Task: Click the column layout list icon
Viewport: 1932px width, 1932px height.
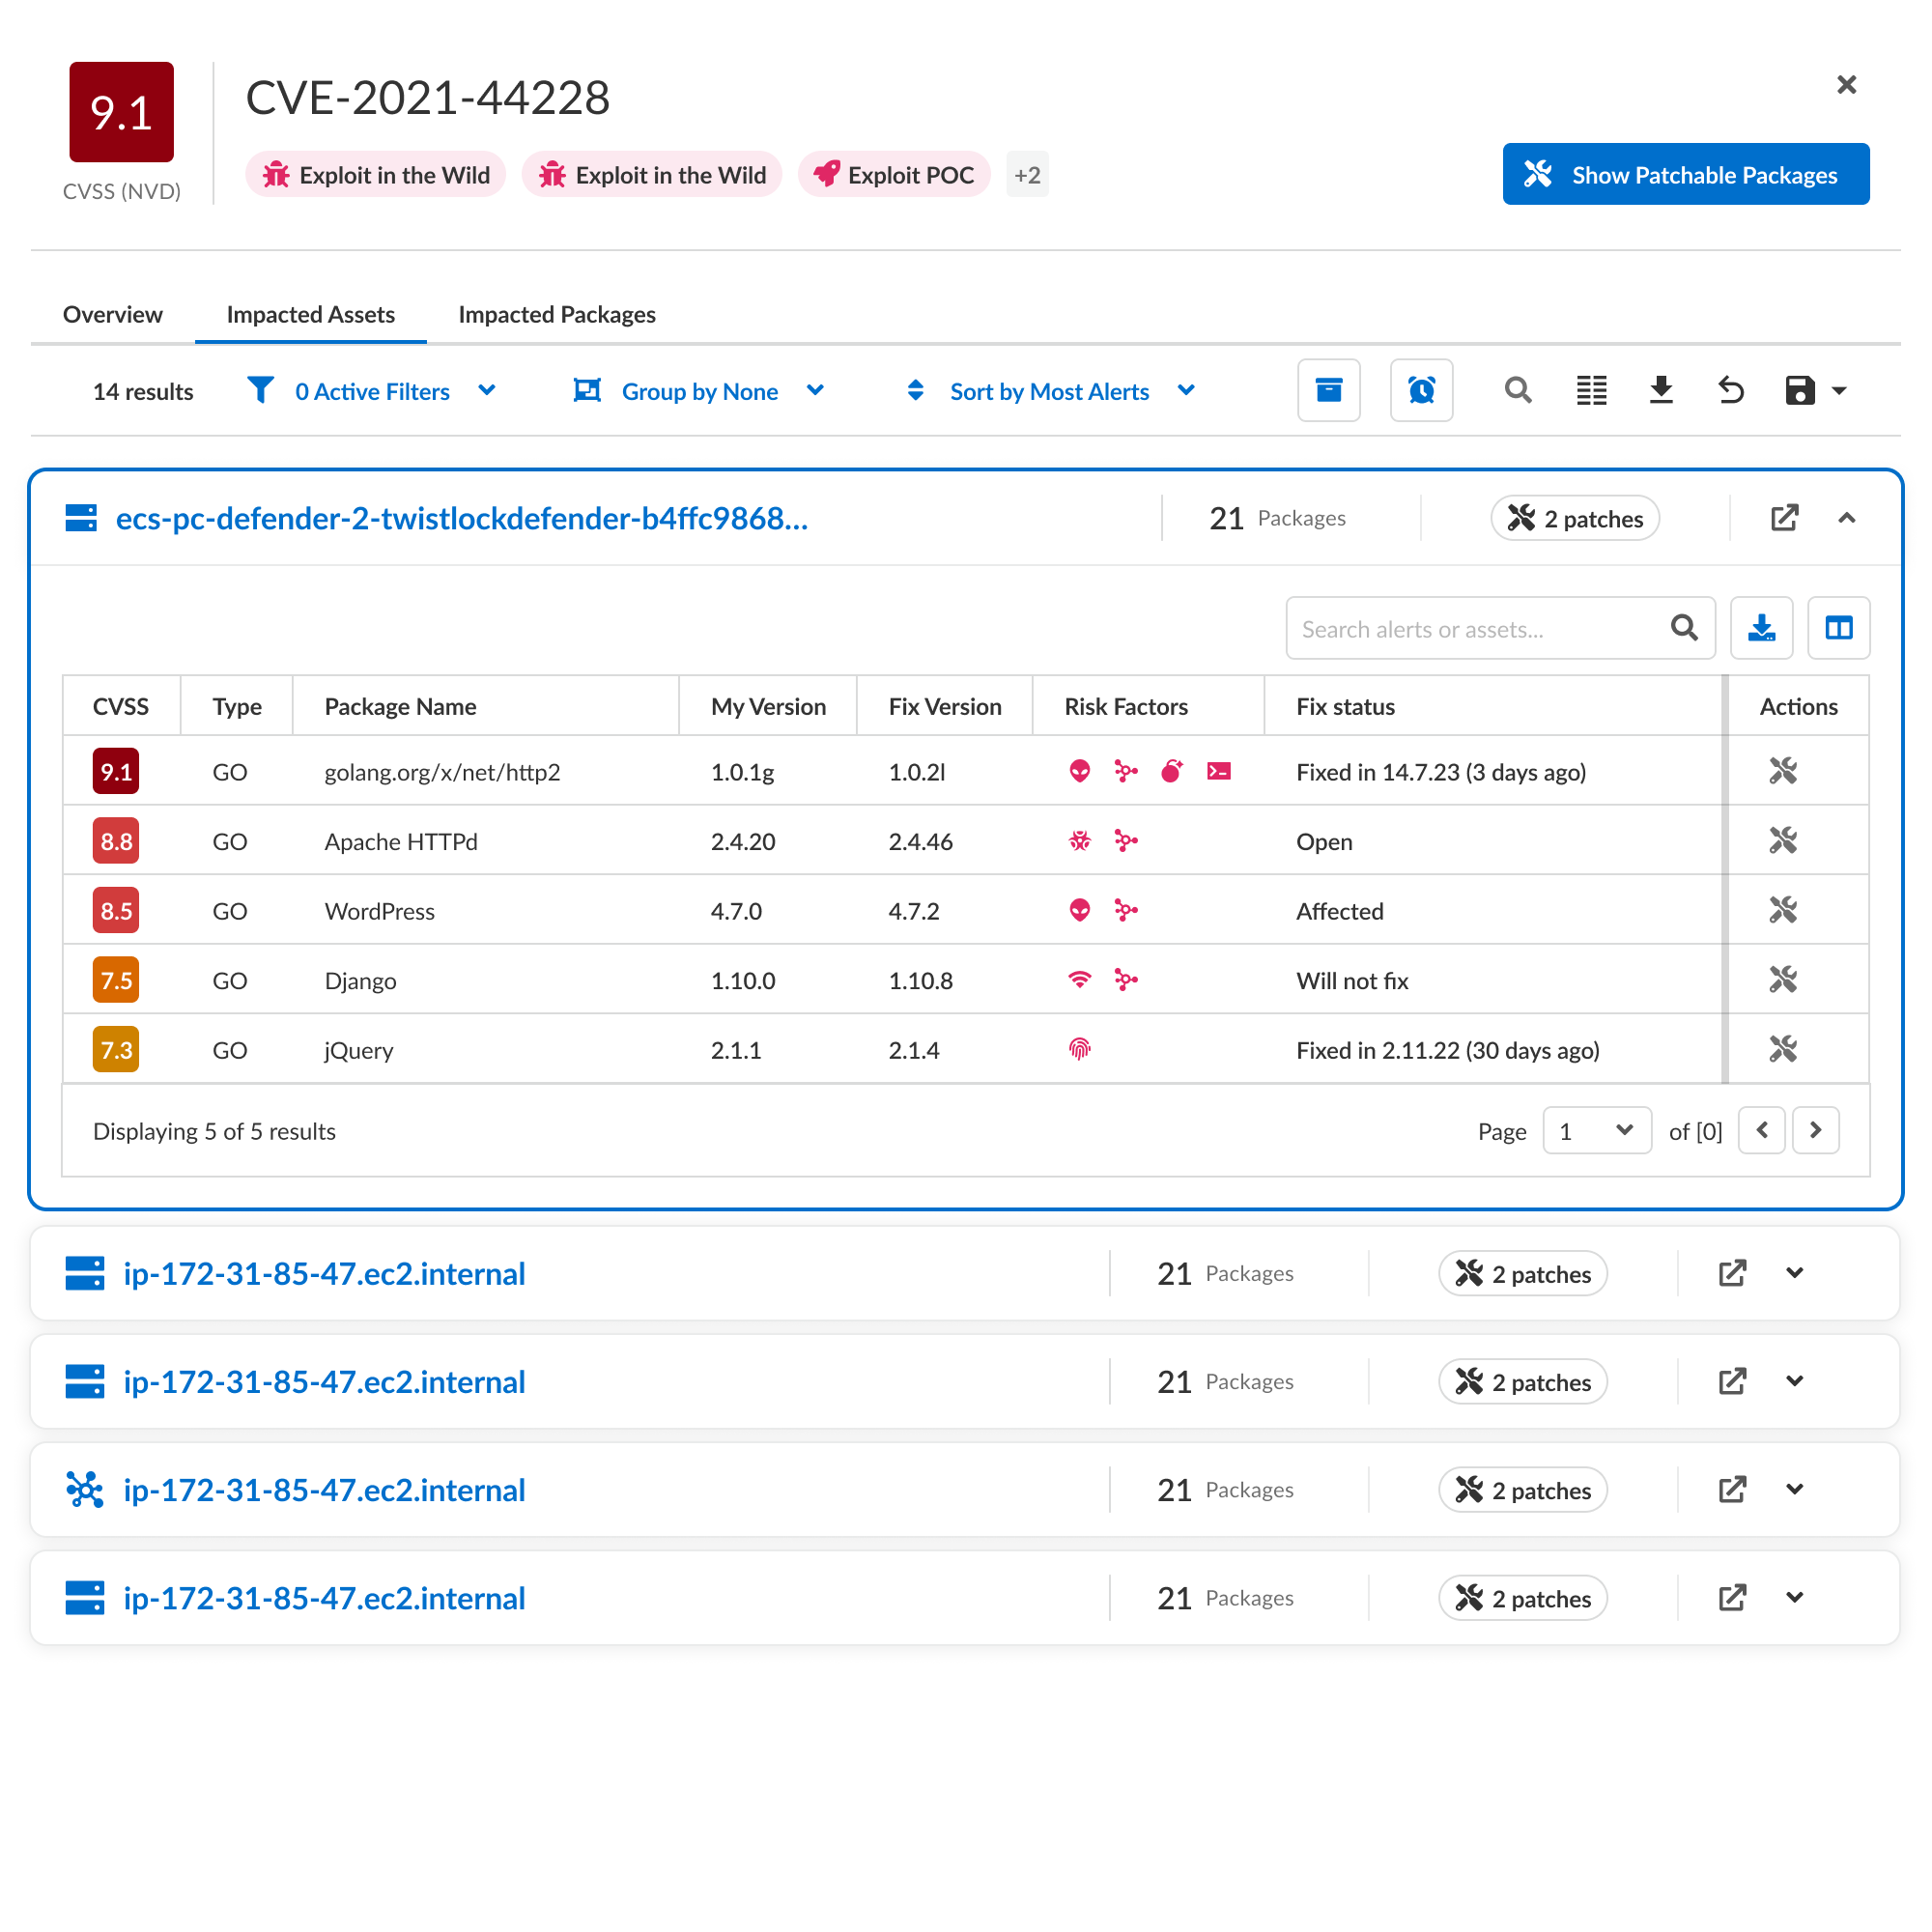Action: [x=1591, y=390]
